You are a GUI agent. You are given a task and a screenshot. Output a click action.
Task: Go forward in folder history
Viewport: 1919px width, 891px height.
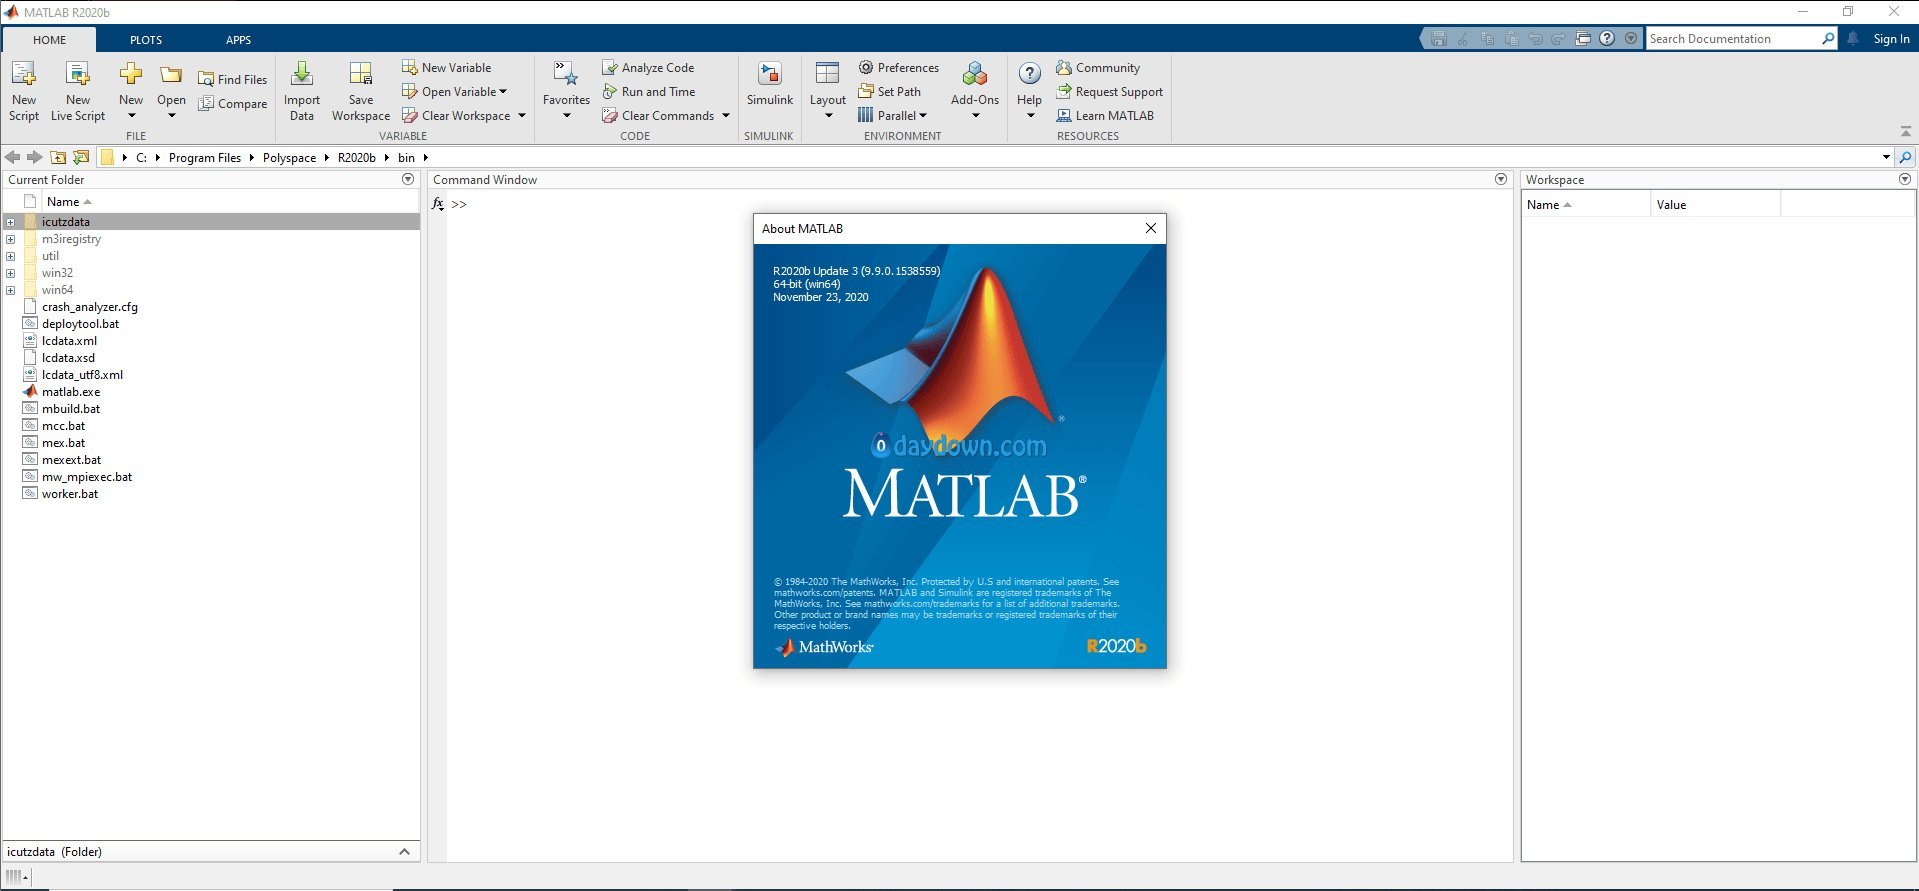coord(35,157)
